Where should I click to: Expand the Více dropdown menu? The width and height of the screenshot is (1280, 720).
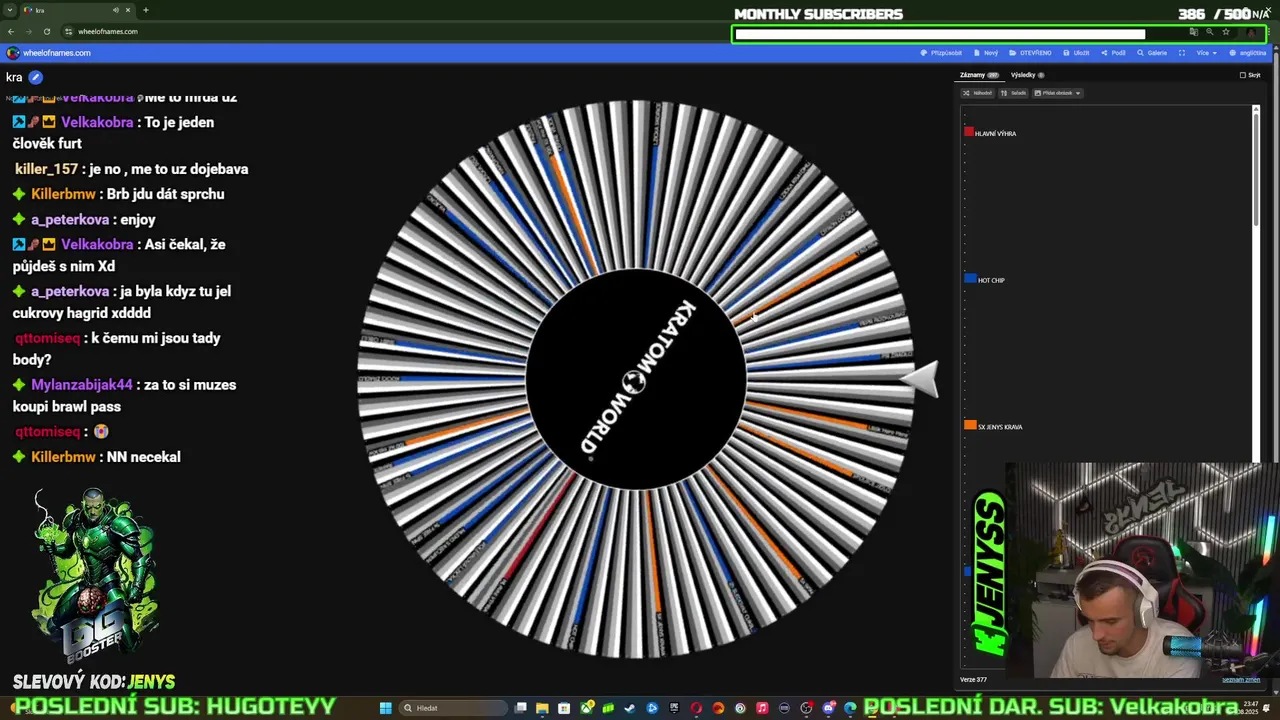pos(1206,53)
